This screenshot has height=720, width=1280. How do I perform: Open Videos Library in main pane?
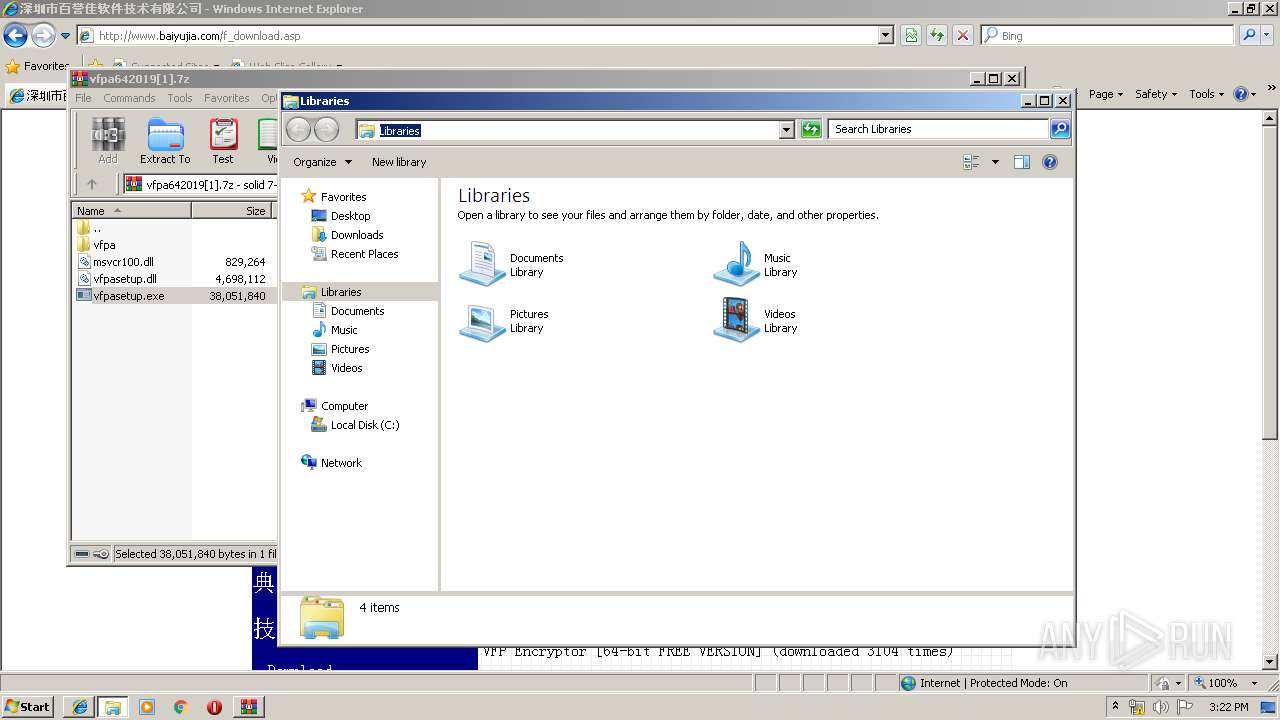[755, 321]
